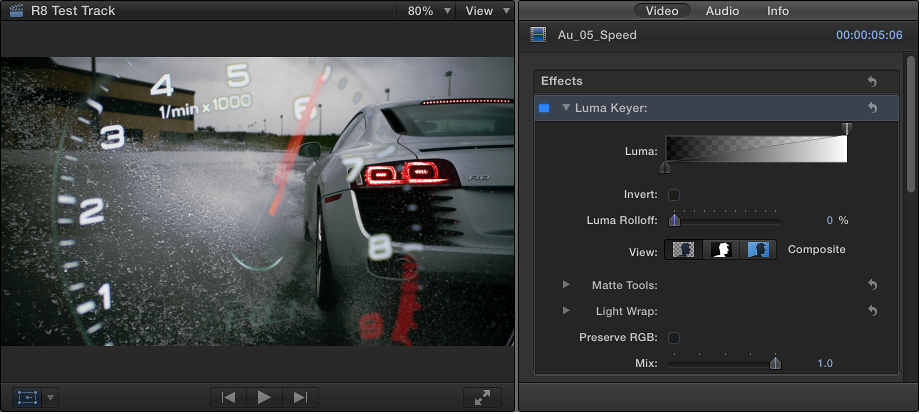Screen dimensions: 920x414
Task: Reset the Luma Keyer effect
Action: click(x=872, y=108)
